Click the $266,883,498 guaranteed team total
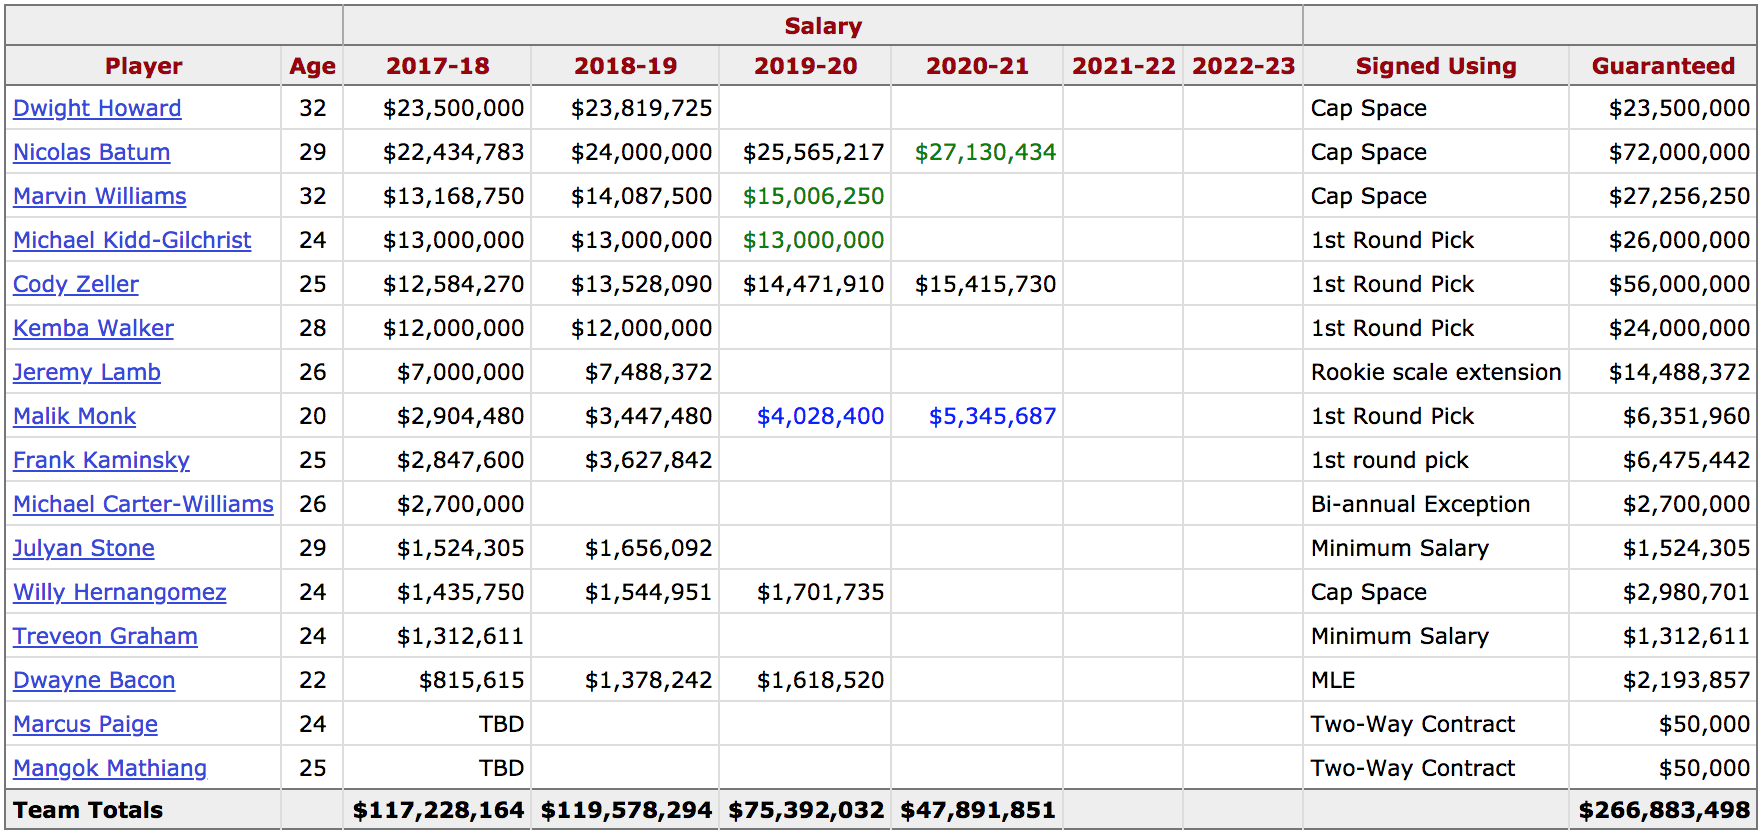The width and height of the screenshot is (1764, 838). point(1664,810)
